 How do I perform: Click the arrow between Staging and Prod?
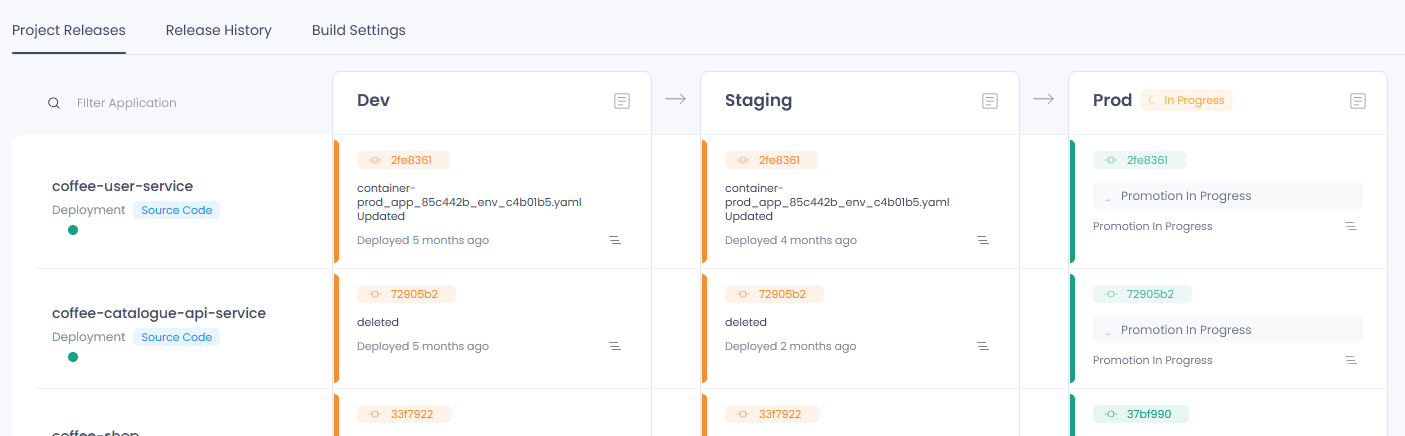coord(1044,99)
